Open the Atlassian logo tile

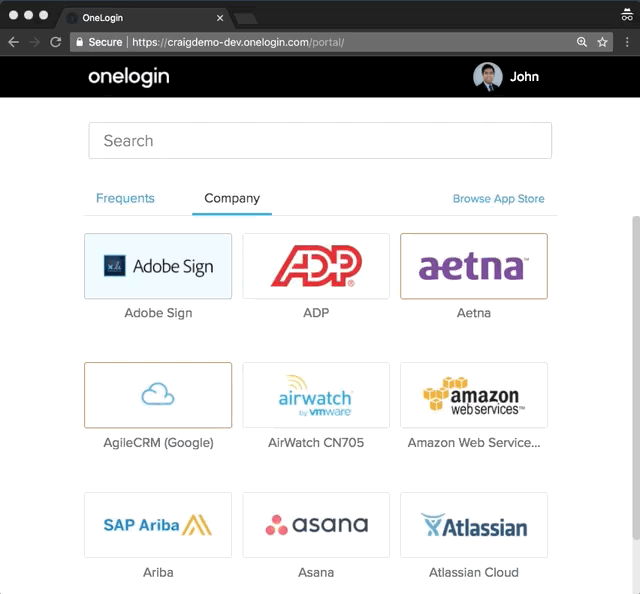point(474,525)
